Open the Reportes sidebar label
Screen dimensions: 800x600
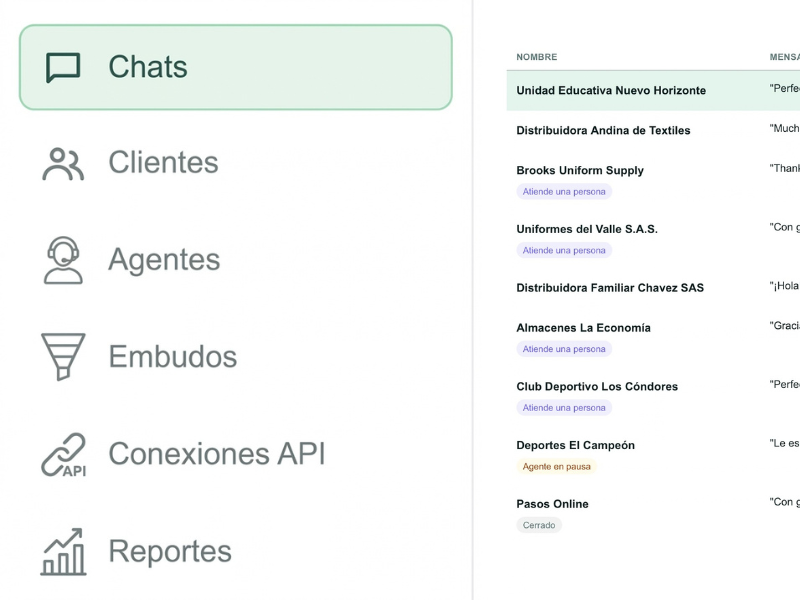[170, 551]
